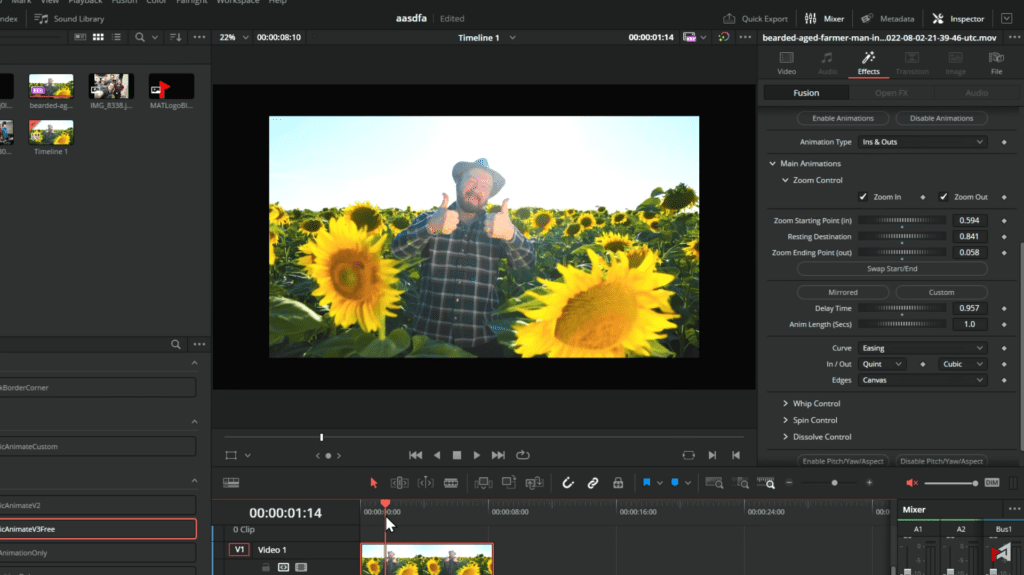The image size is (1024, 575).
Task: Open Edges dropdown set to Canvas
Action: coord(921,380)
